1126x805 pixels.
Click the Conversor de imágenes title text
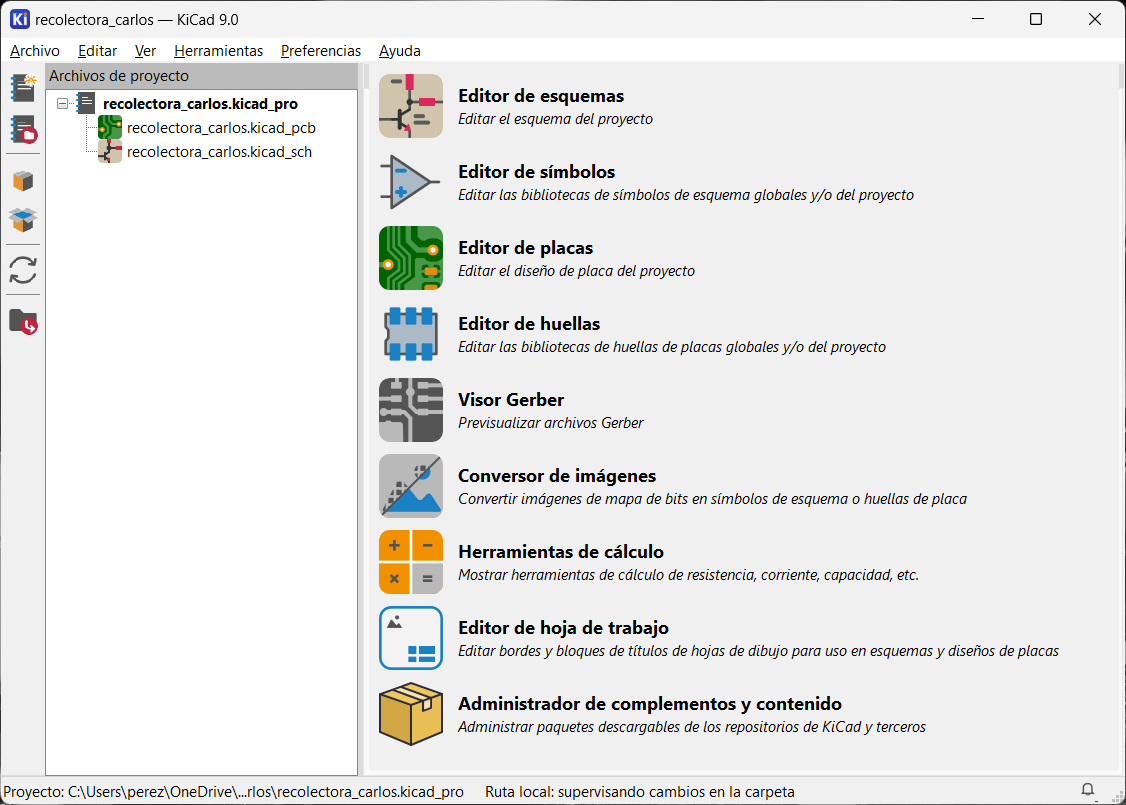click(557, 476)
